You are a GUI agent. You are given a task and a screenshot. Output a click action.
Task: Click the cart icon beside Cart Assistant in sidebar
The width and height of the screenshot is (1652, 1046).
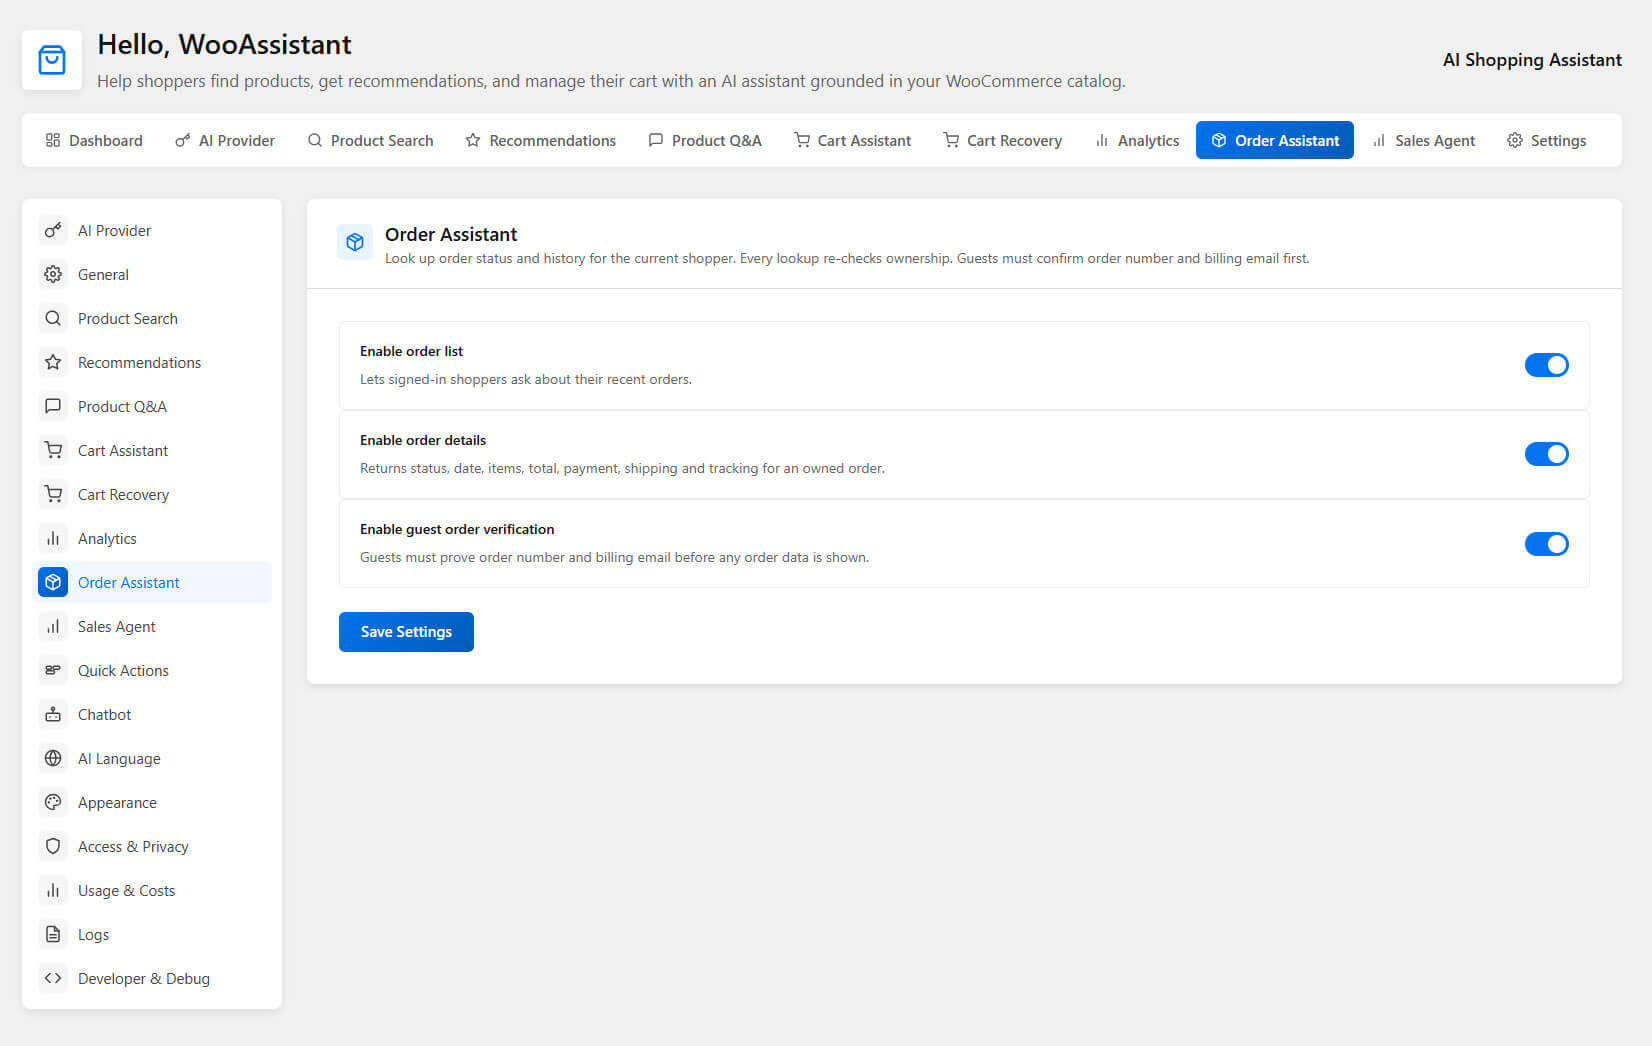point(53,450)
